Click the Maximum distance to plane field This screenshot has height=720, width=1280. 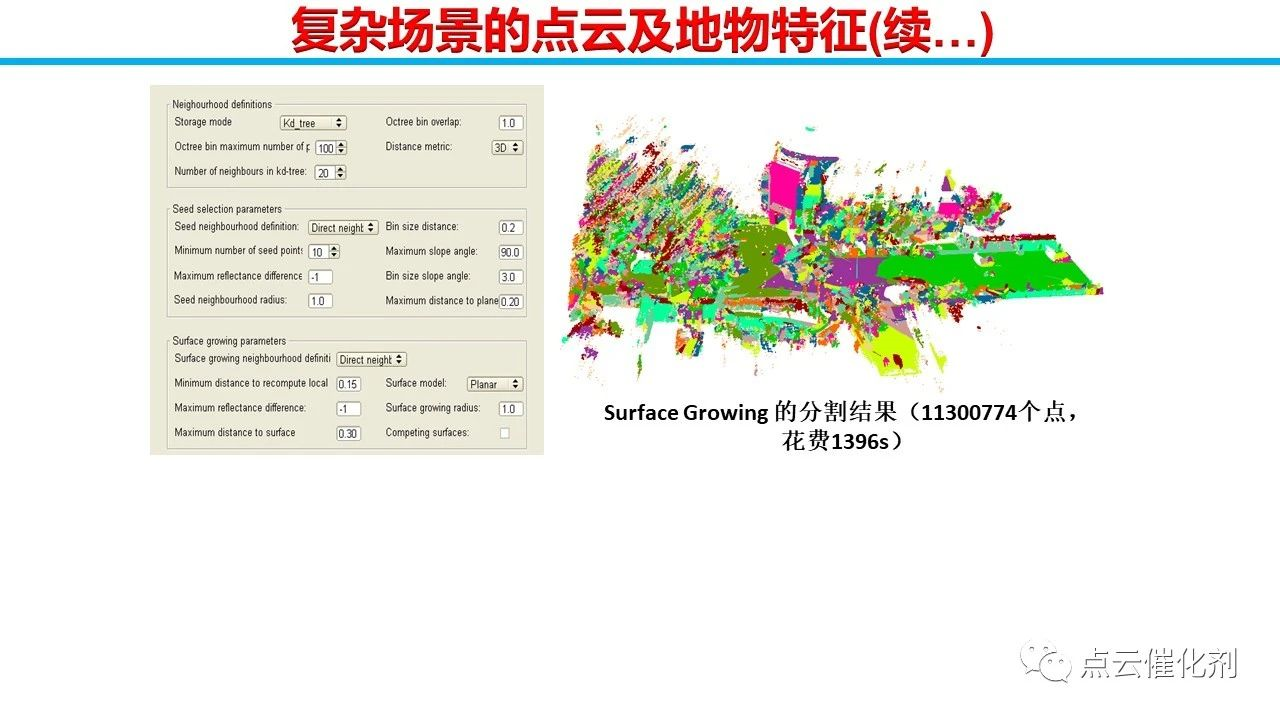pyautogui.click(x=511, y=301)
